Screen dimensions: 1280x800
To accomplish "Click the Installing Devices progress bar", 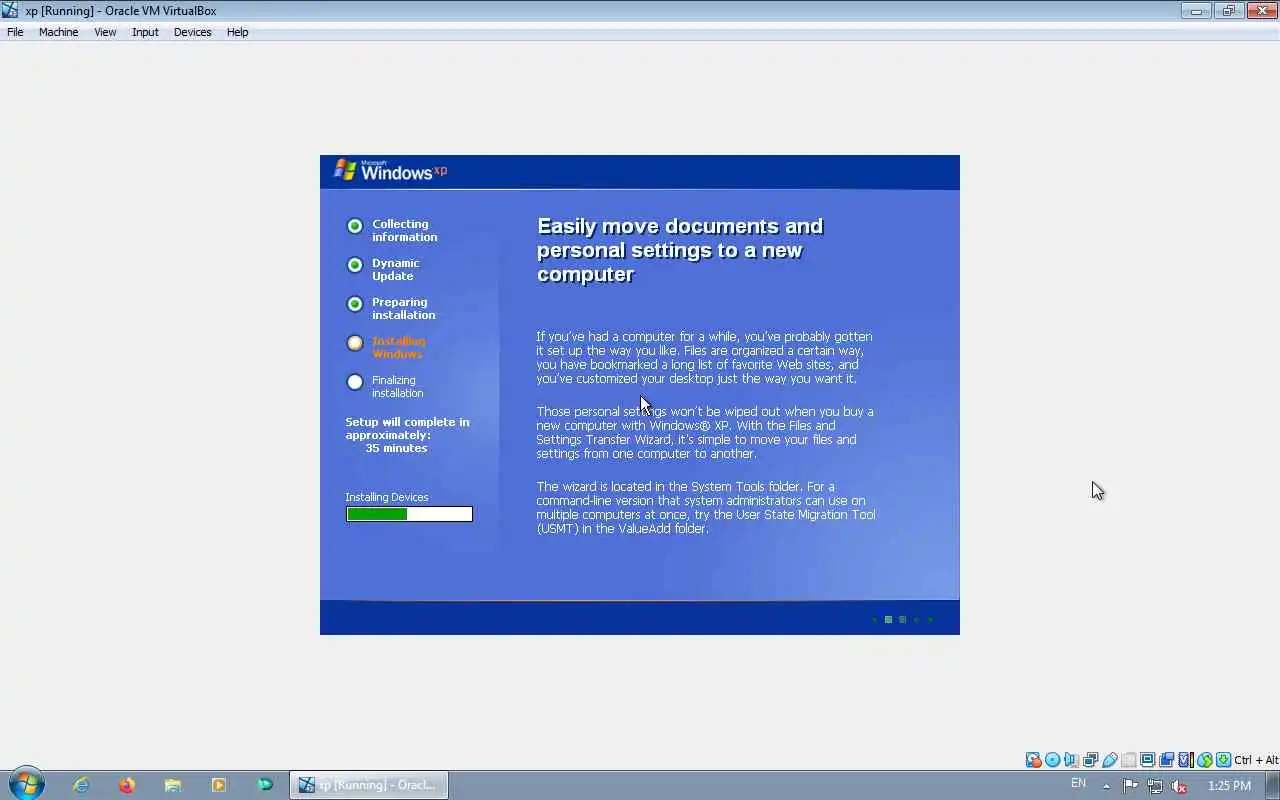I will pyautogui.click(x=409, y=514).
